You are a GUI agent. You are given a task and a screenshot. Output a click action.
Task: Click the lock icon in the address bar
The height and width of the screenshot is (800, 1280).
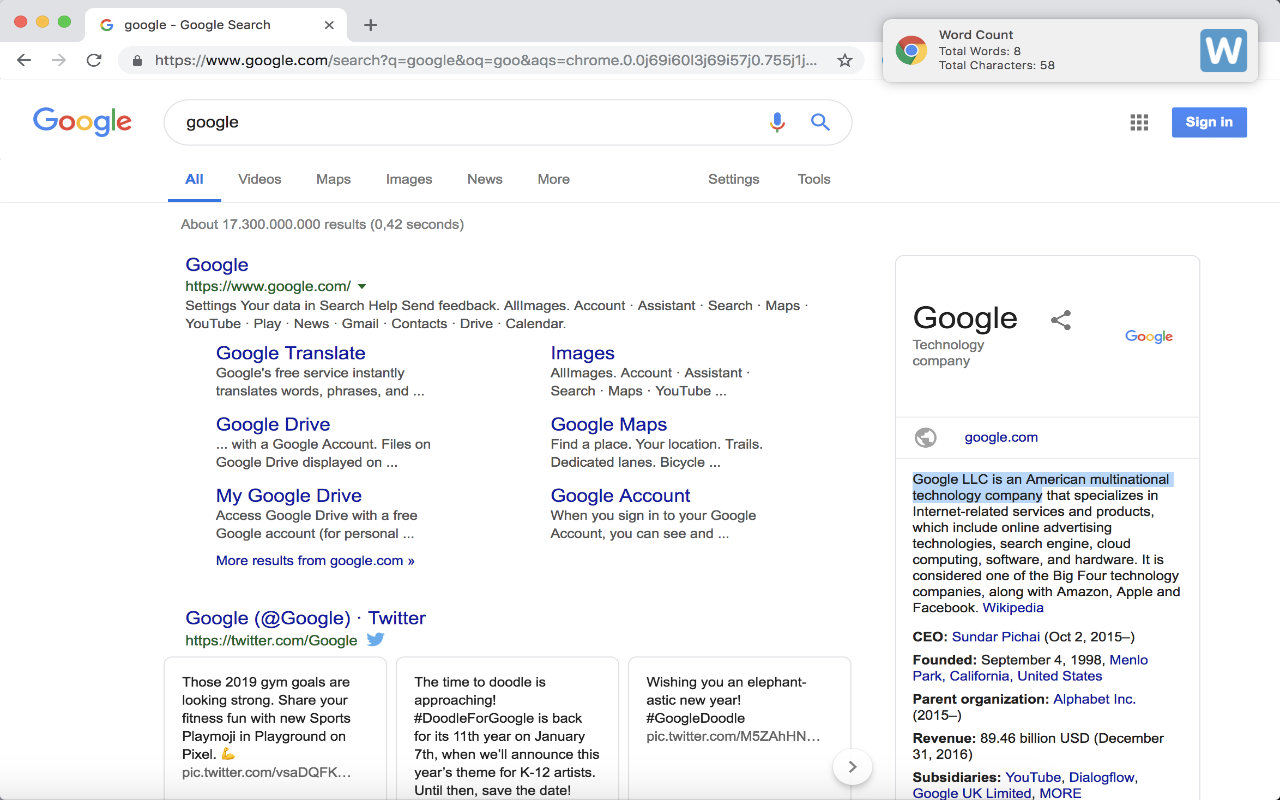point(137,60)
